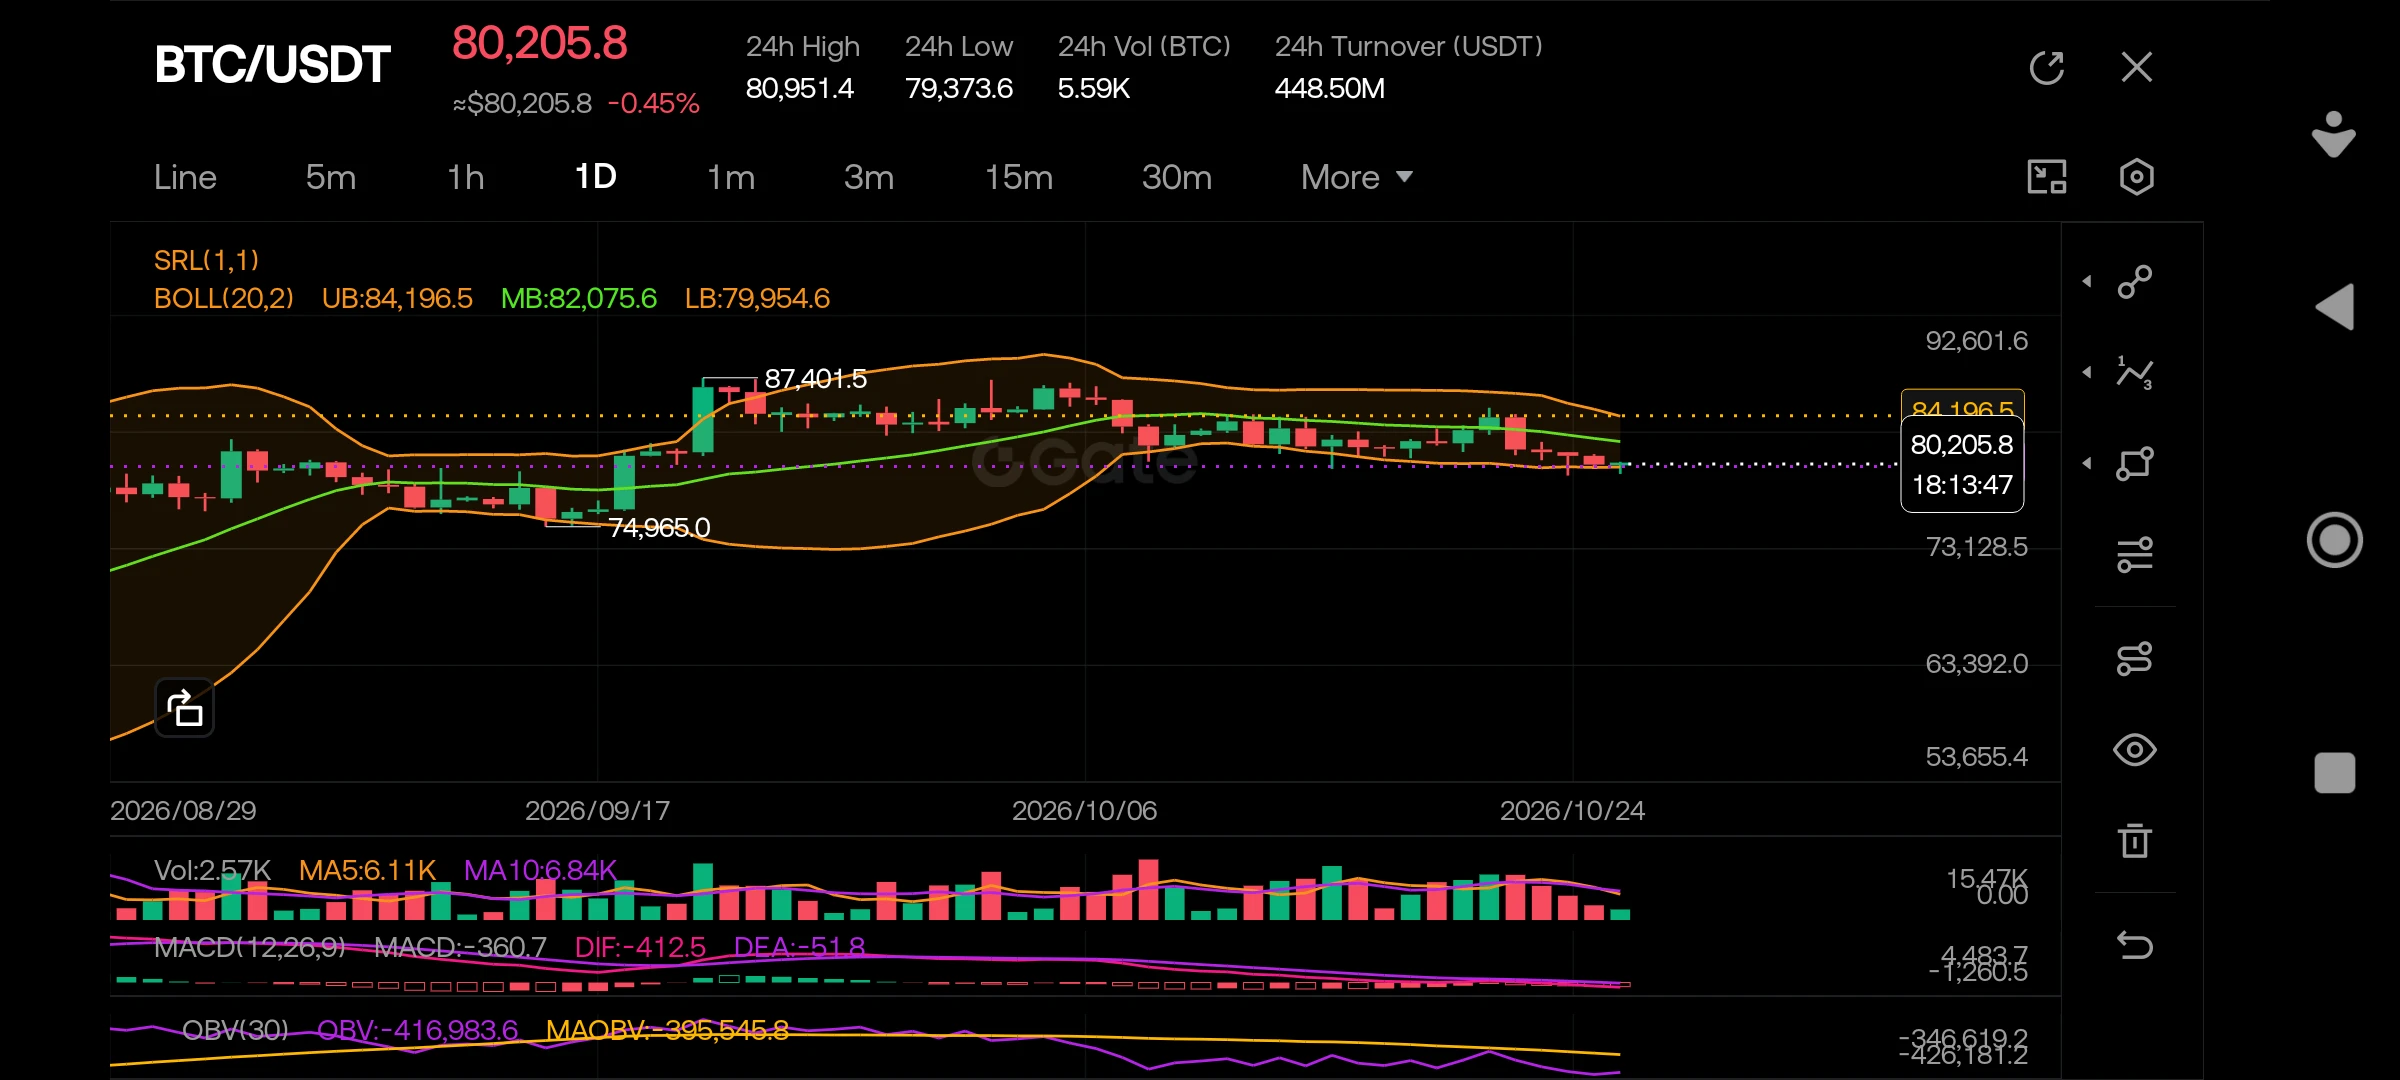Image resolution: width=2400 pixels, height=1080 pixels.
Task: Close the BTC/USDT chart view
Action: pos(2136,68)
